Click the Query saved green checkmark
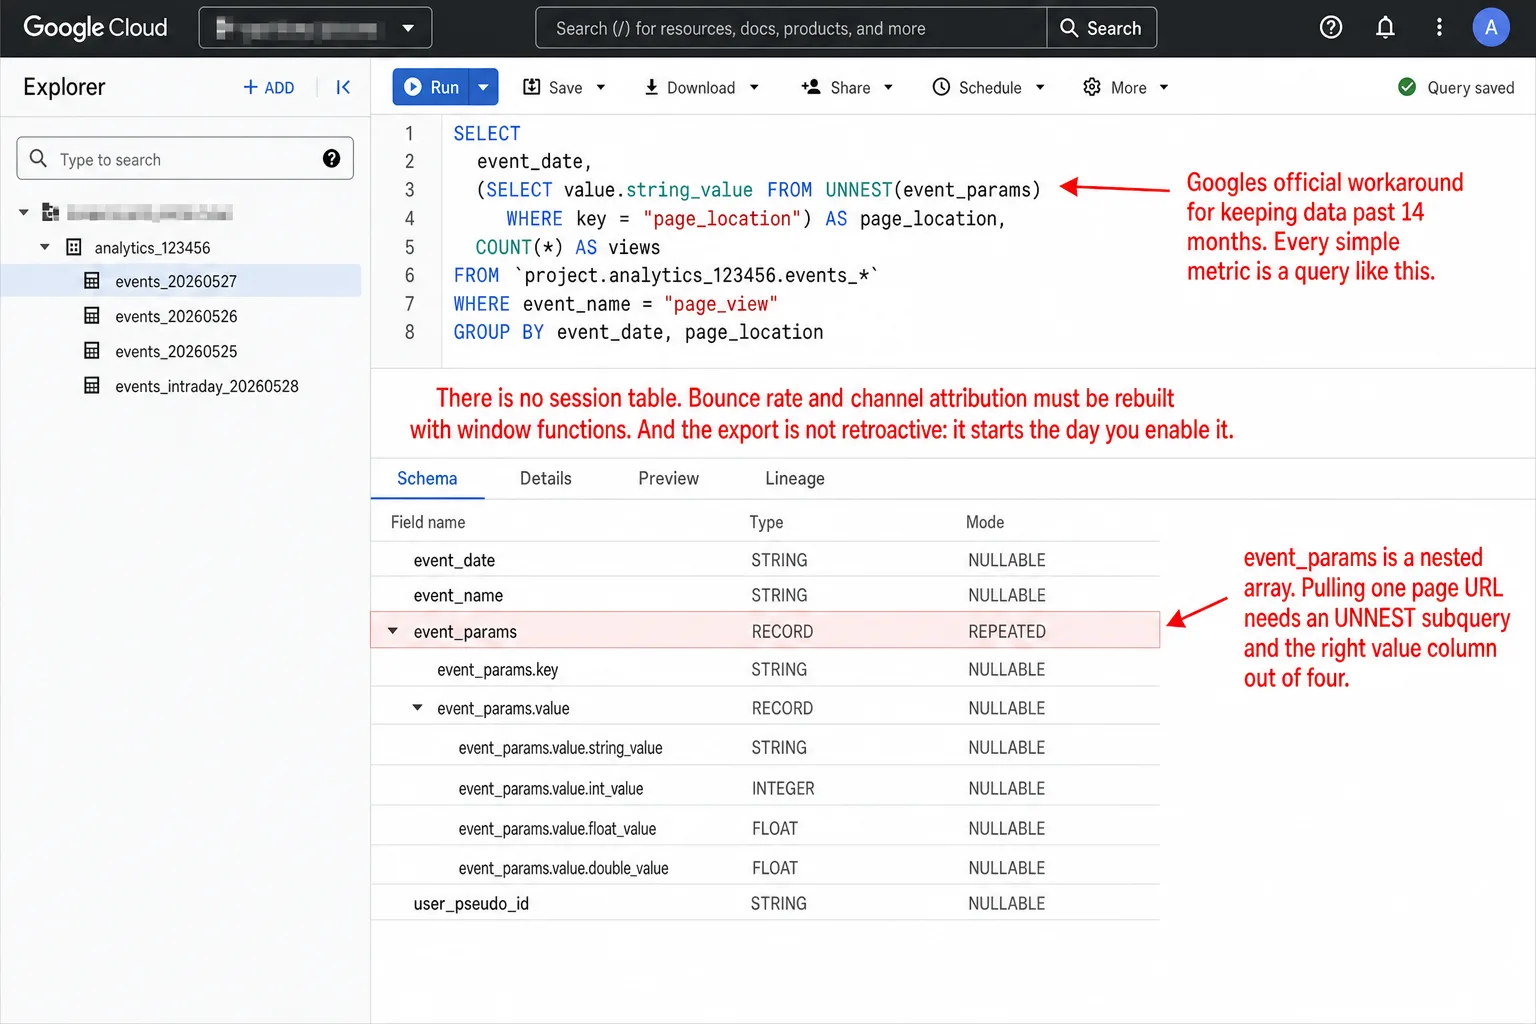The height and width of the screenshot is (1024, 1536). tap(1407, 87)
